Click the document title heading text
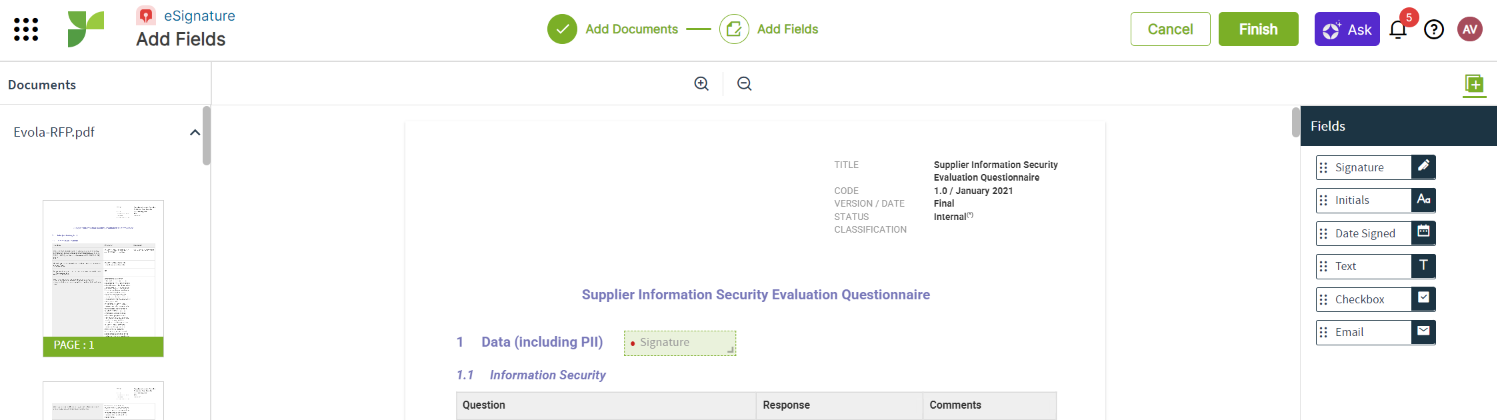1497x420 pixels. (x=756, y=295)
